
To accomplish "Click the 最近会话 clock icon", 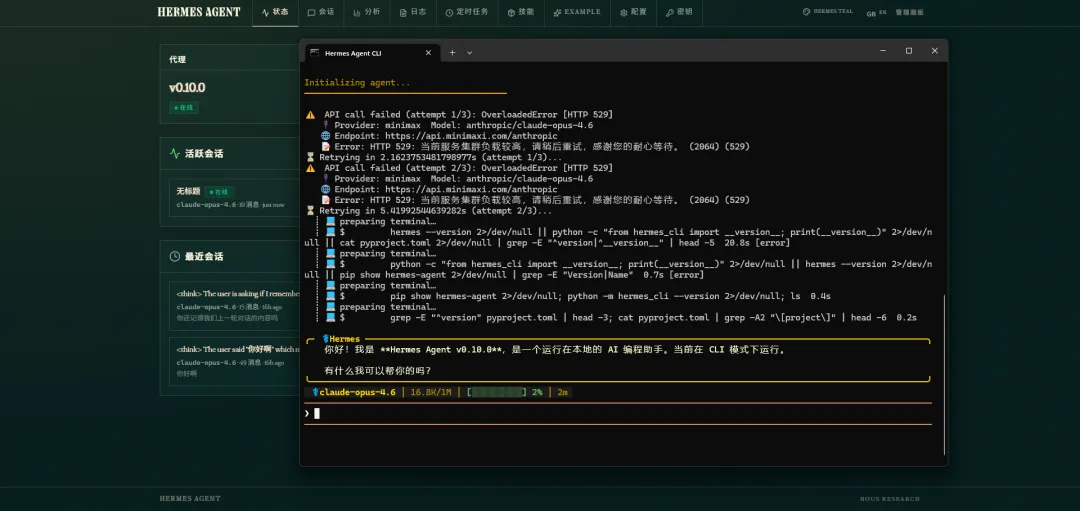I will [x=174, y=256].
